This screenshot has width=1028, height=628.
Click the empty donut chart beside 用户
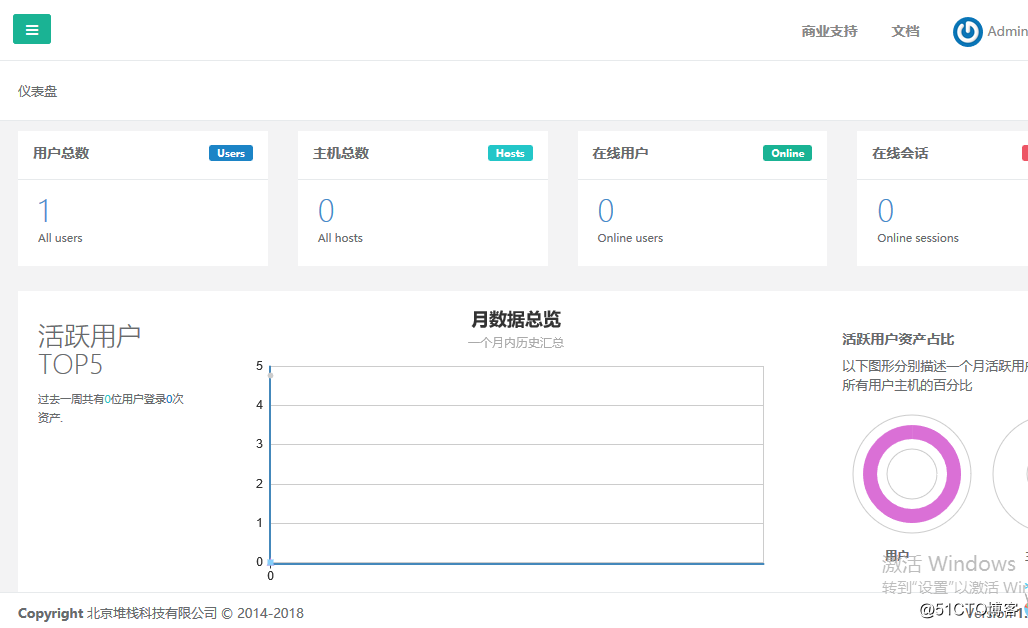(1021, 473)
